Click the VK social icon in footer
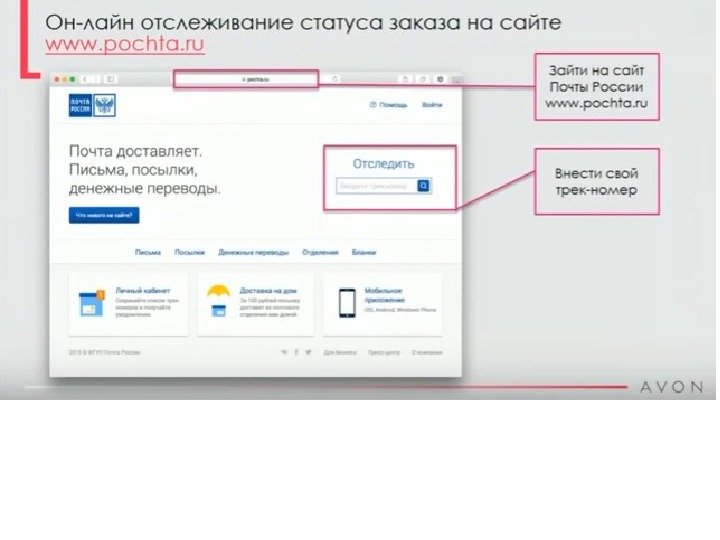 (284, 353)
